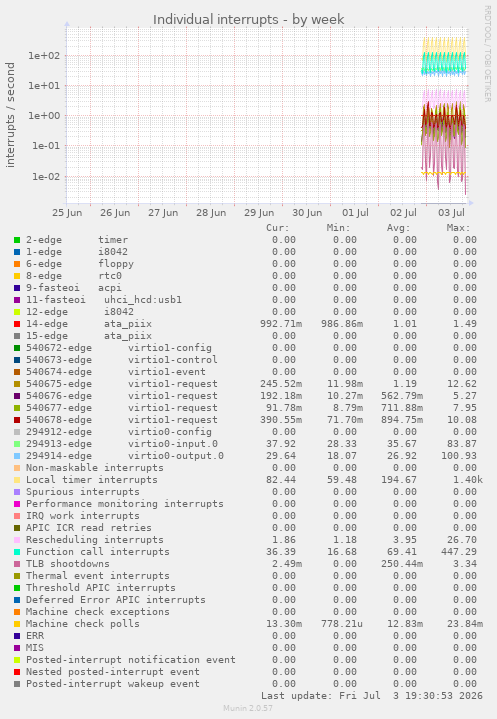Image resolution: width=497 pixels, height=719 pixels.
Task: Click the 'Max:' column header
Action: (x=458, y=228)
